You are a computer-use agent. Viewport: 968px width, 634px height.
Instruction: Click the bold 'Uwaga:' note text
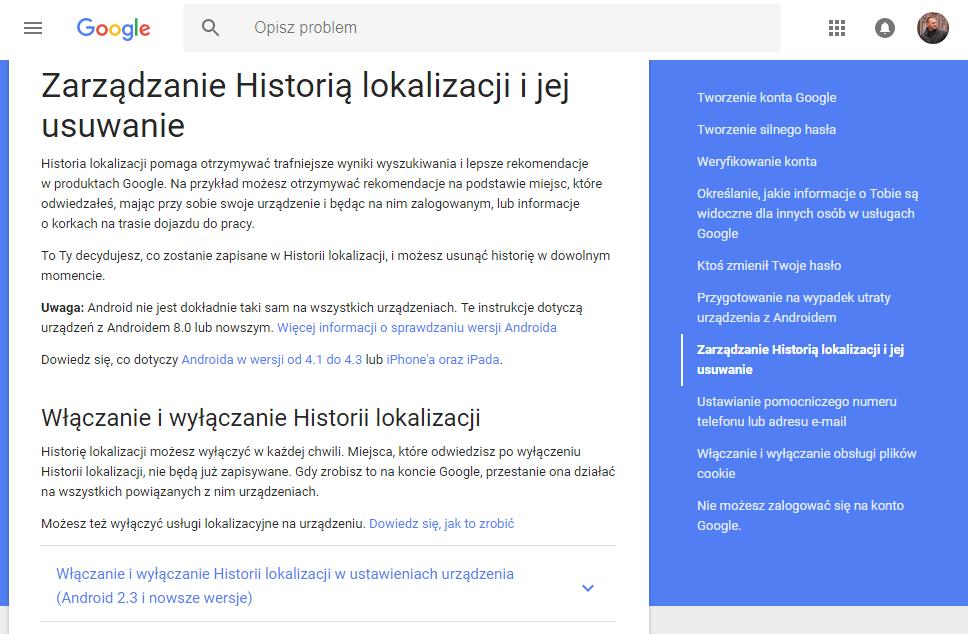62,307
